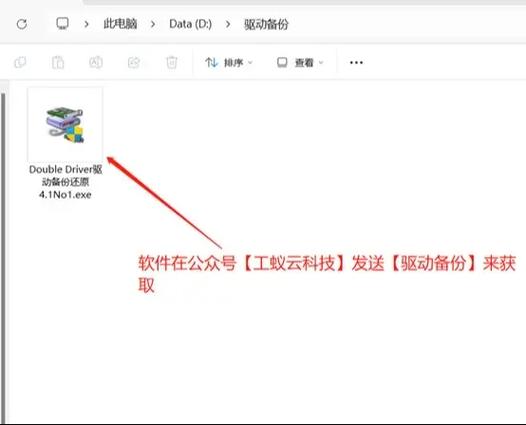Navigate to 此电脑 in the breadcrumb
The image size is (526, 425).
coord(120,24)
